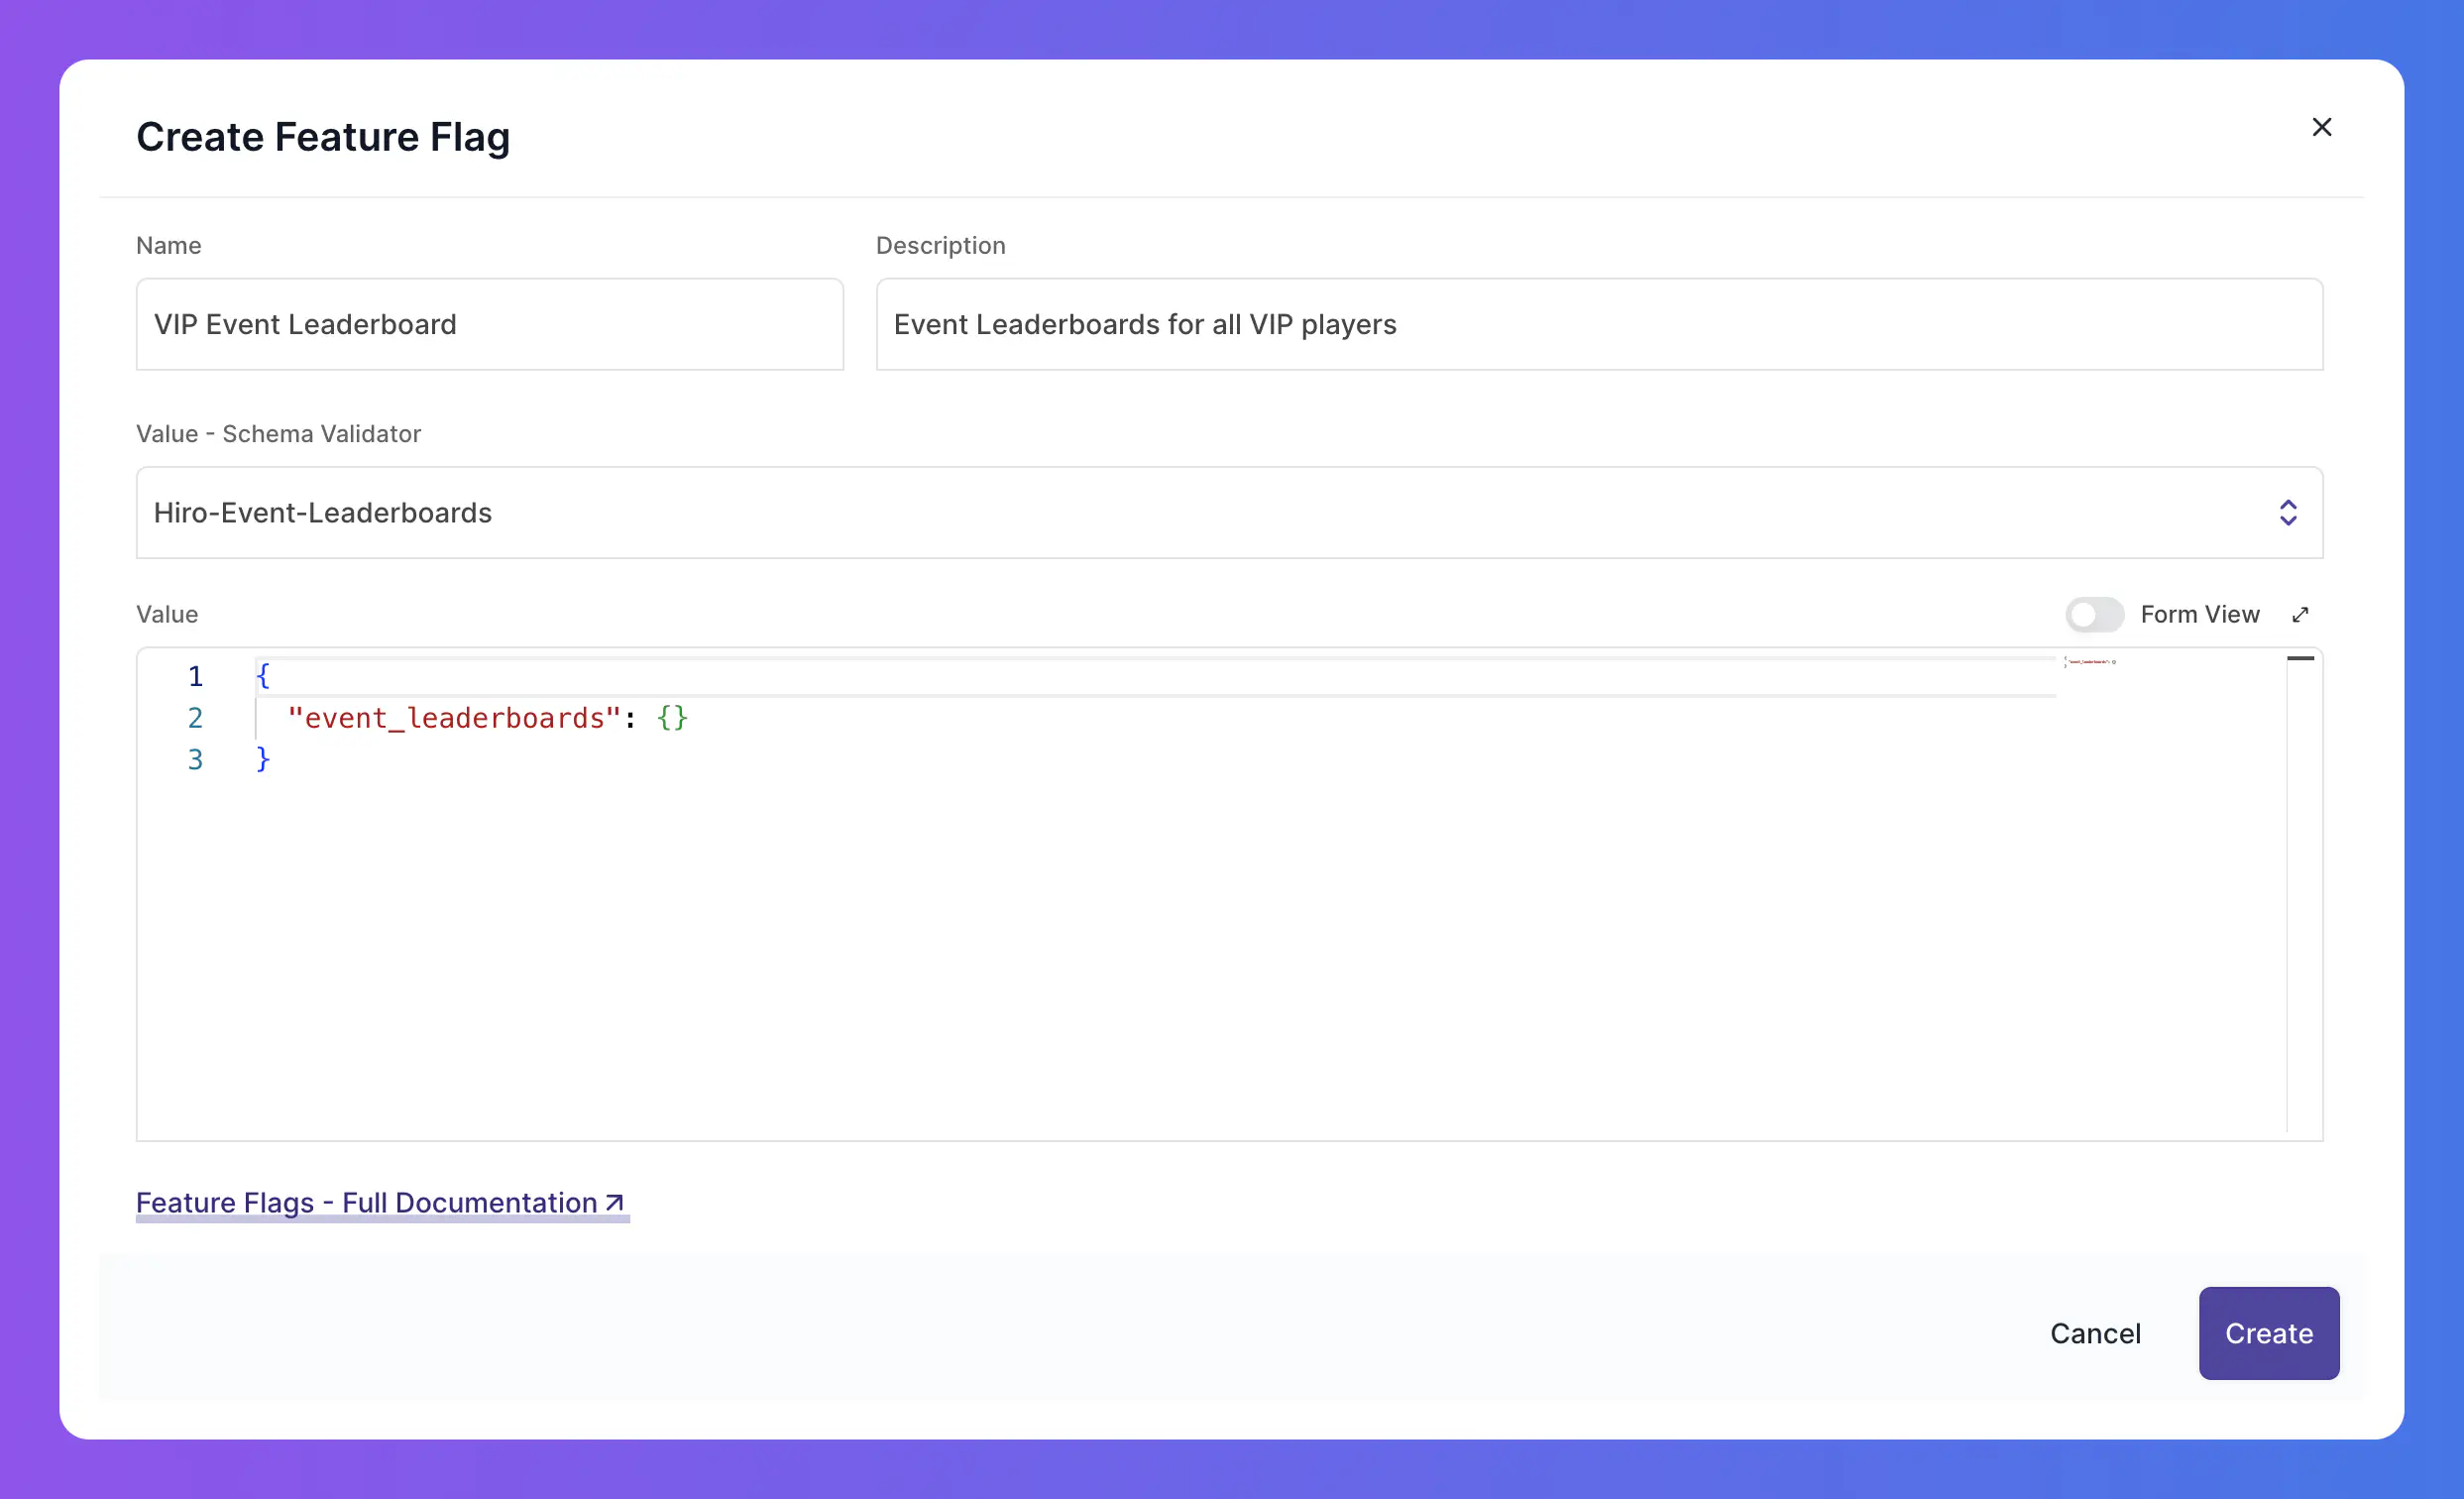
Task: Click the external link icon on Value field
Action: pos(2300,615)
